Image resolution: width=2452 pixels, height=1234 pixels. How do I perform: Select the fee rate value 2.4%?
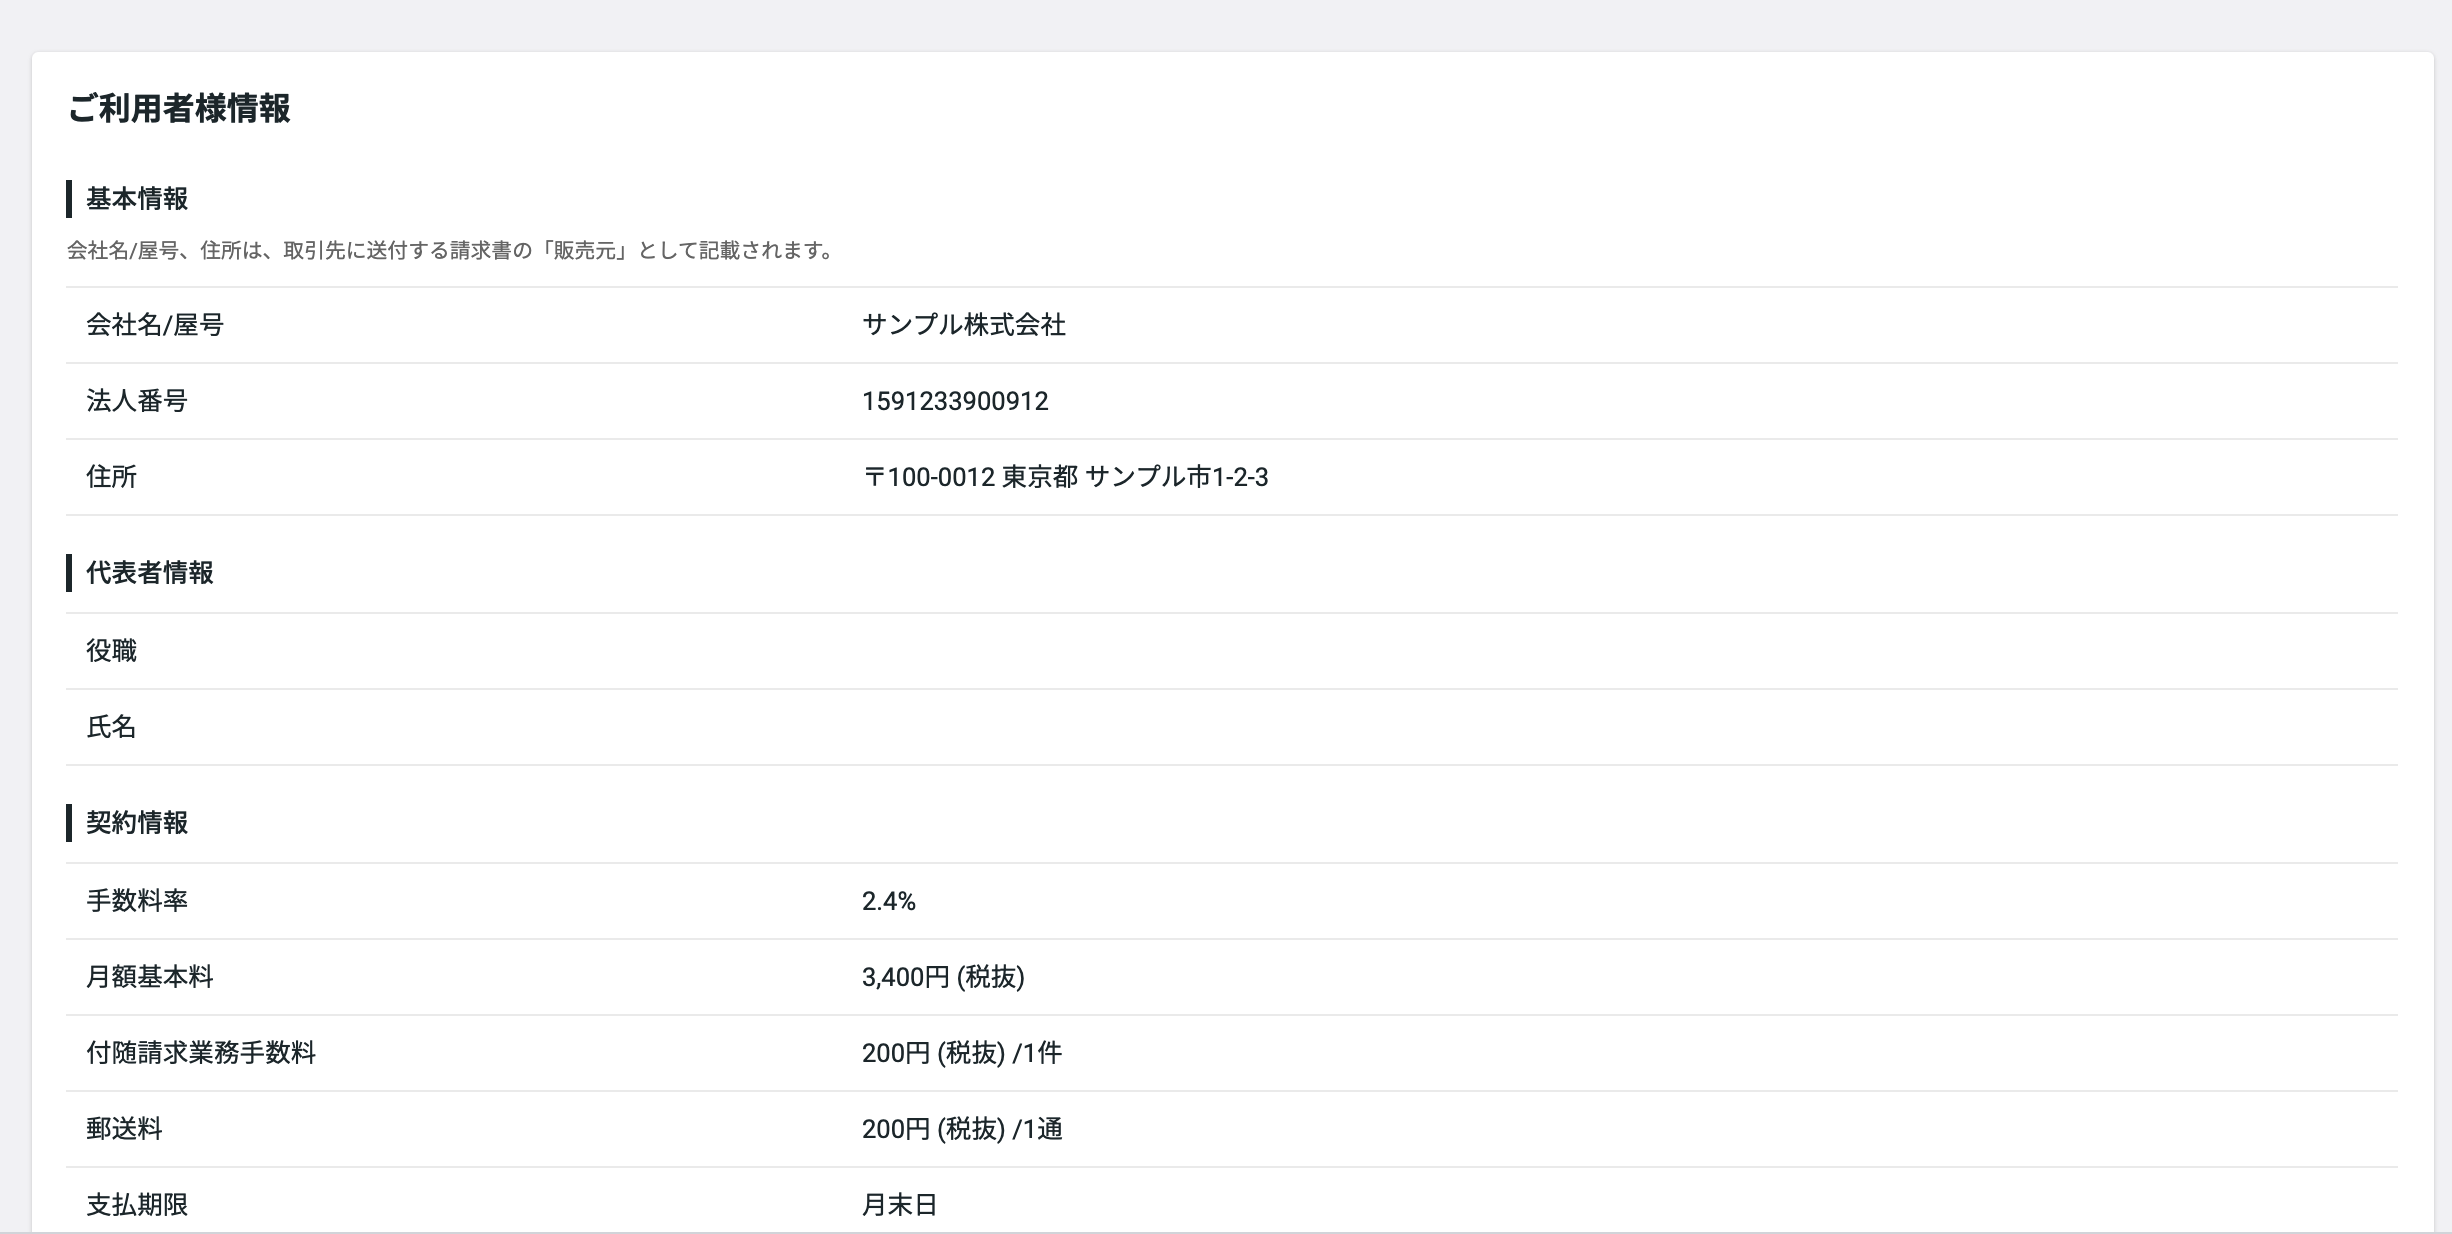point(889,901)
